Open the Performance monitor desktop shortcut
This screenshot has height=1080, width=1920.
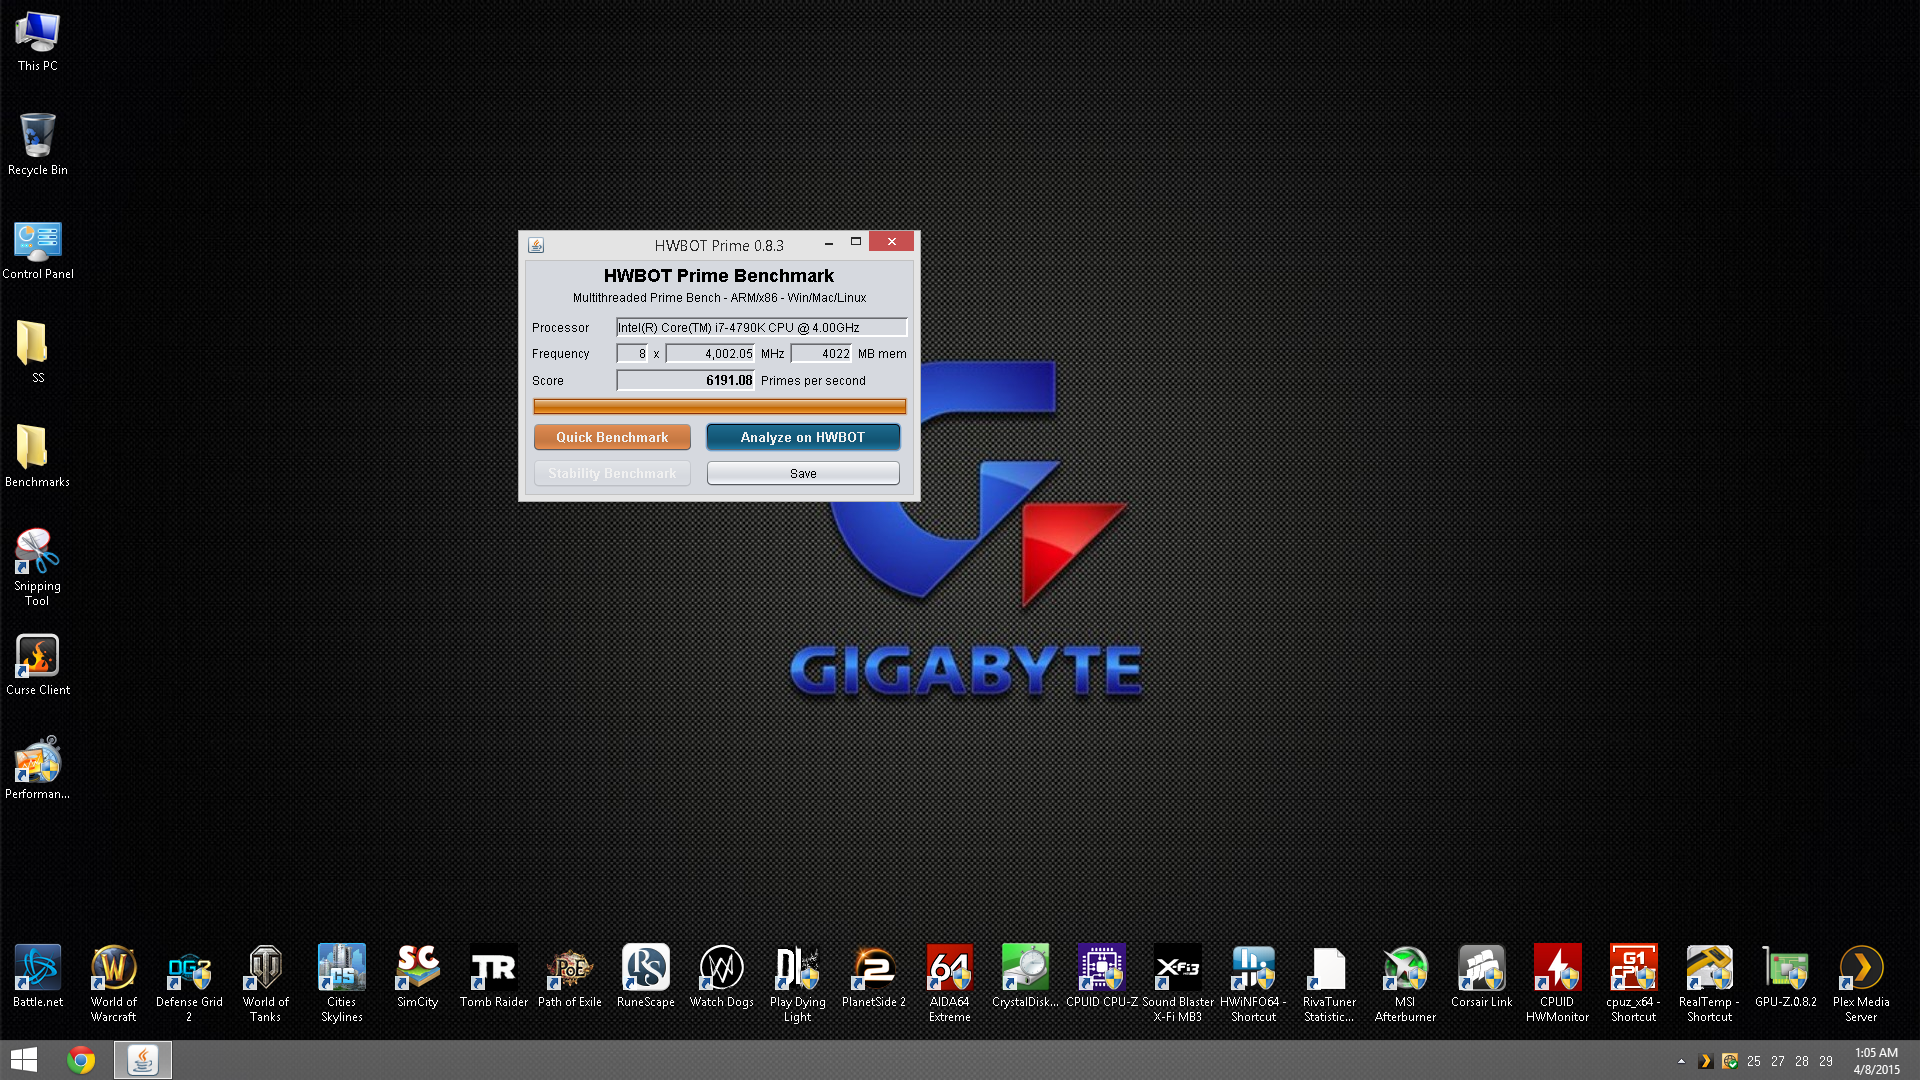38,770
